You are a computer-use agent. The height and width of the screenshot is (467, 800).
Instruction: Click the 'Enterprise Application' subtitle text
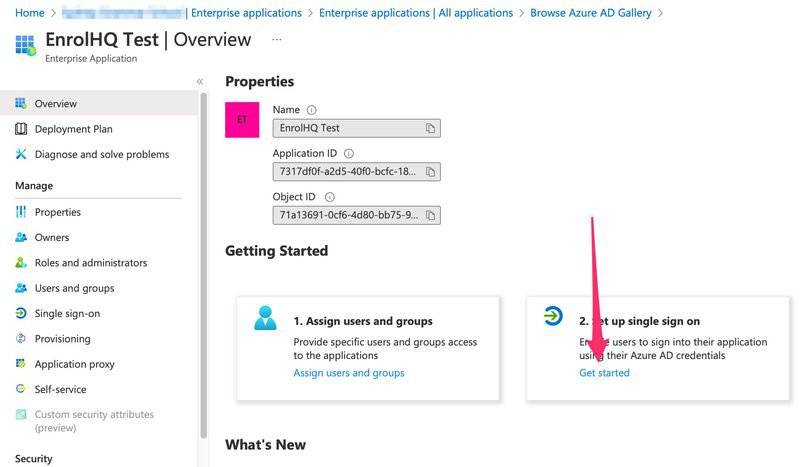pyautogui.click(x=91, y=59)
